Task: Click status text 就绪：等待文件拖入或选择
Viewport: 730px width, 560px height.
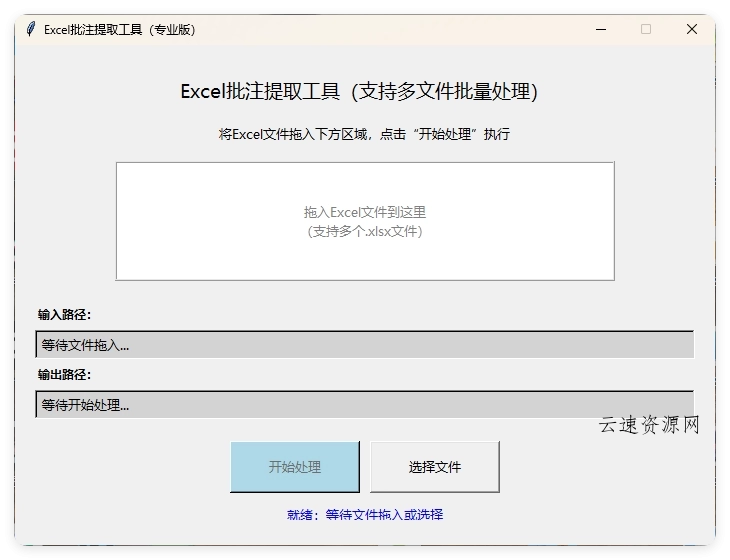Action: [365, 515]
